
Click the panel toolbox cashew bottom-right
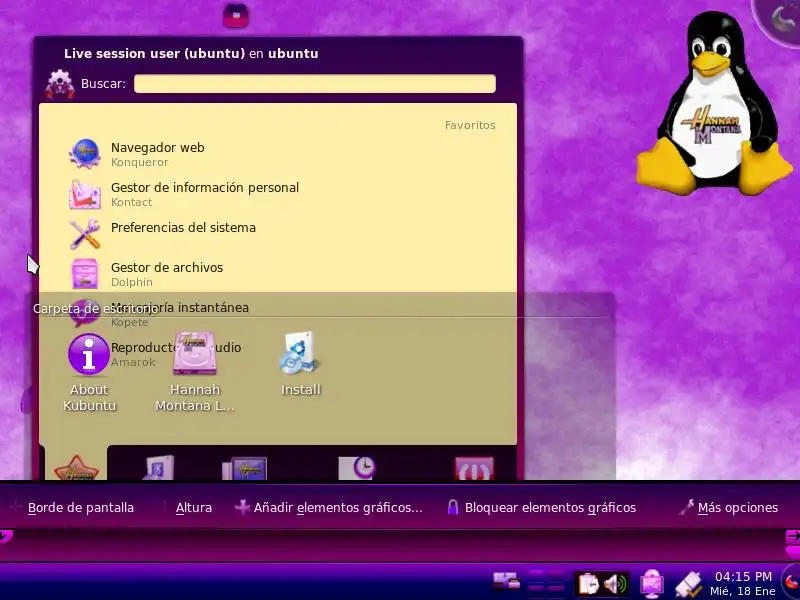[791, 582]
